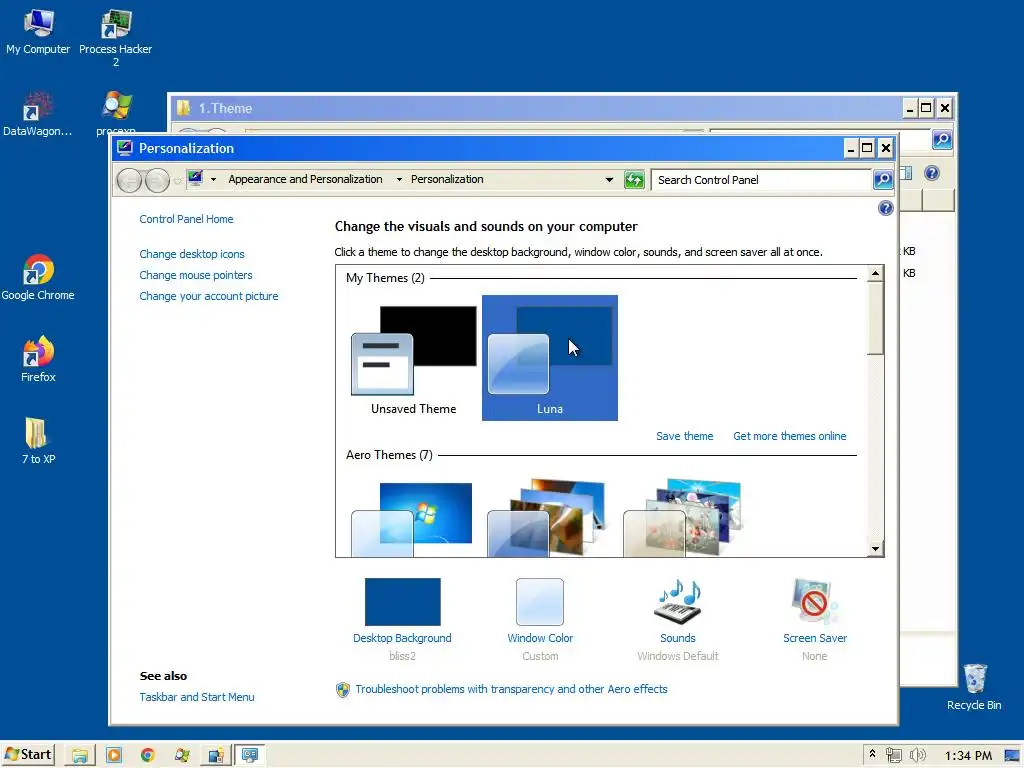This screenshot has height=768, width=1024.
Task: Open Desktop Background settings
Action: coord(402,619)
